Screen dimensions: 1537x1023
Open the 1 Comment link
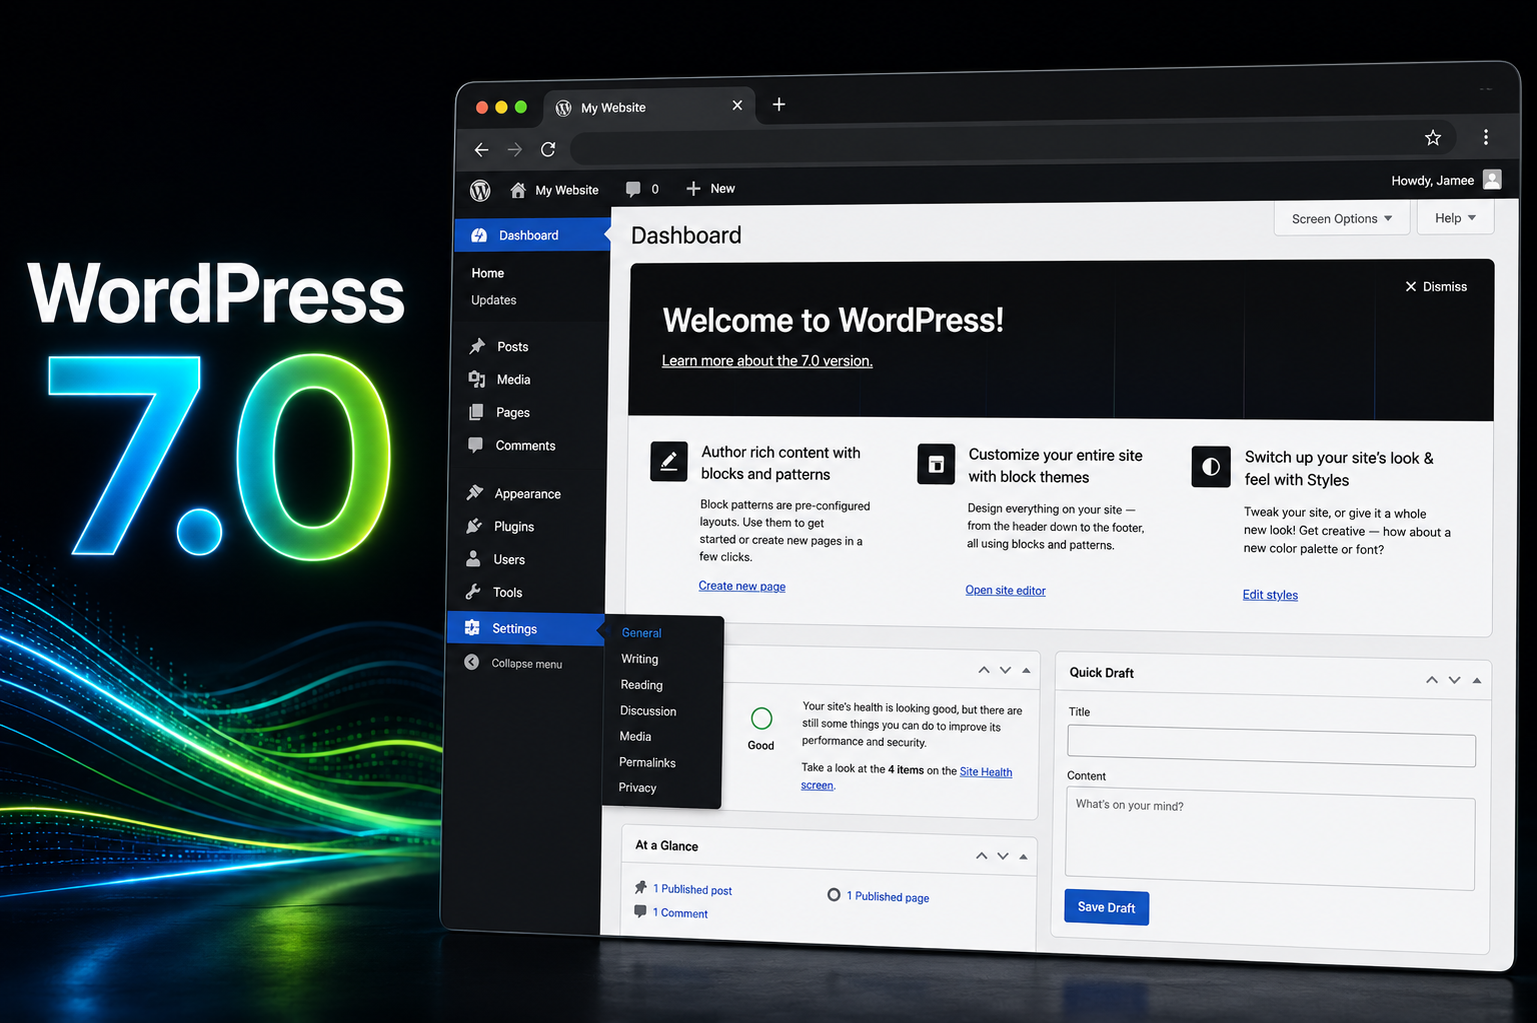(680, 913)
